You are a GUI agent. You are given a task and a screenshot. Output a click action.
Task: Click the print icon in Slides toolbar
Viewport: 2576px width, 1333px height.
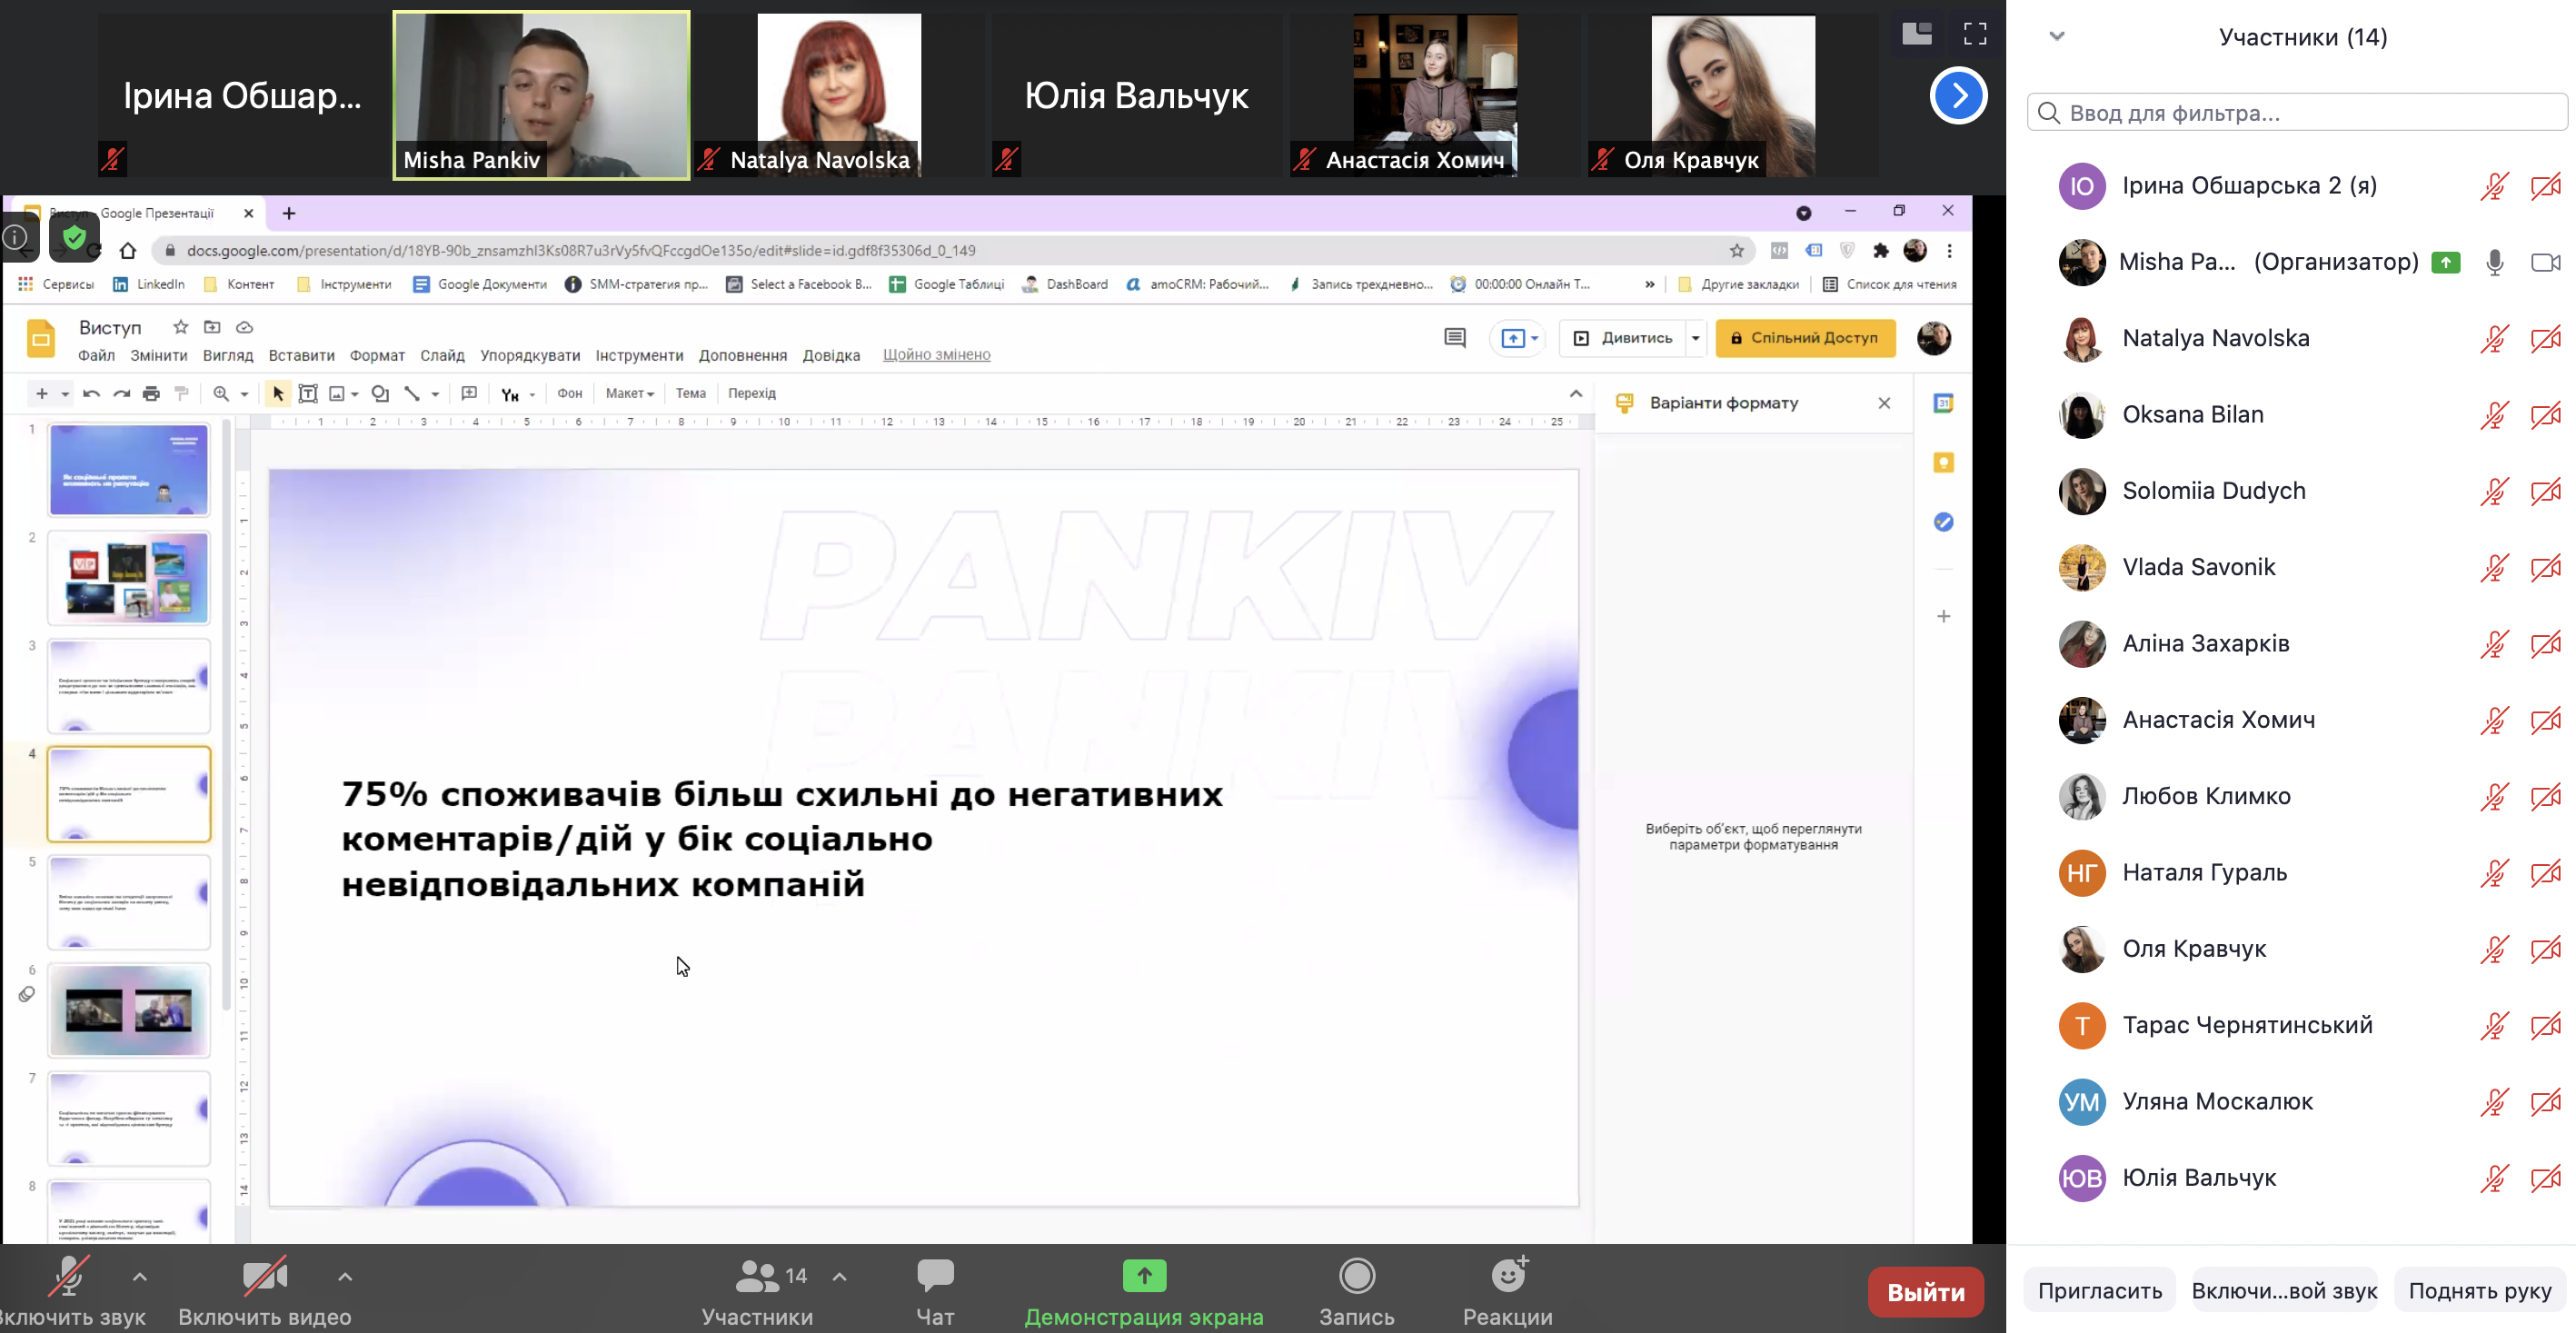(151, 394)
